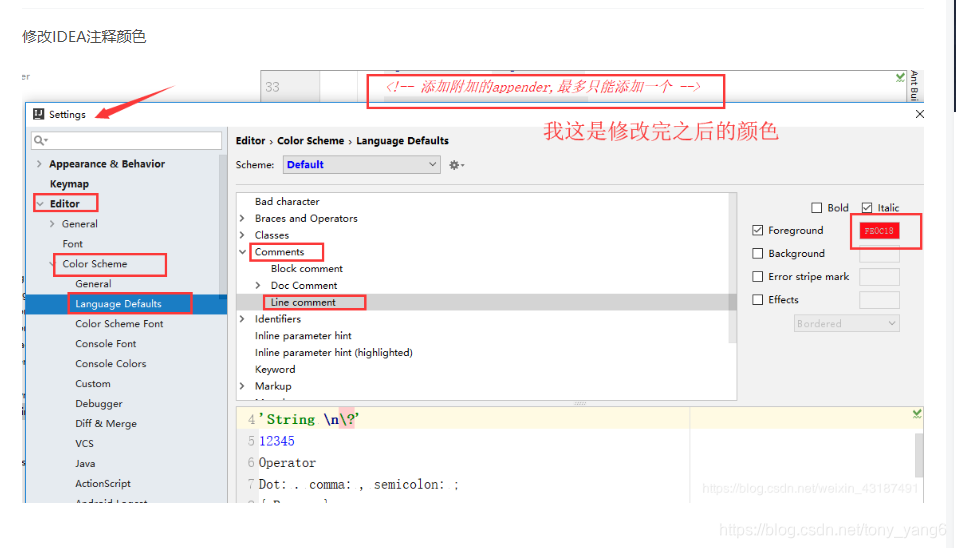
Task: Uncheck the Foreground checkbox
Action: click(x=757, y=230)
